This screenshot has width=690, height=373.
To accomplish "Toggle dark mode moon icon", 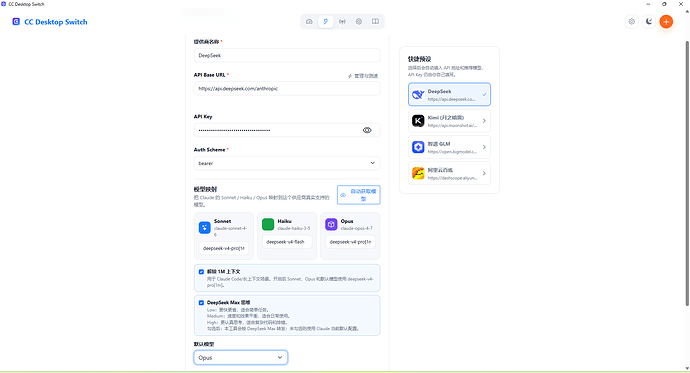I will pyautogui.click(x=649, y=22).
